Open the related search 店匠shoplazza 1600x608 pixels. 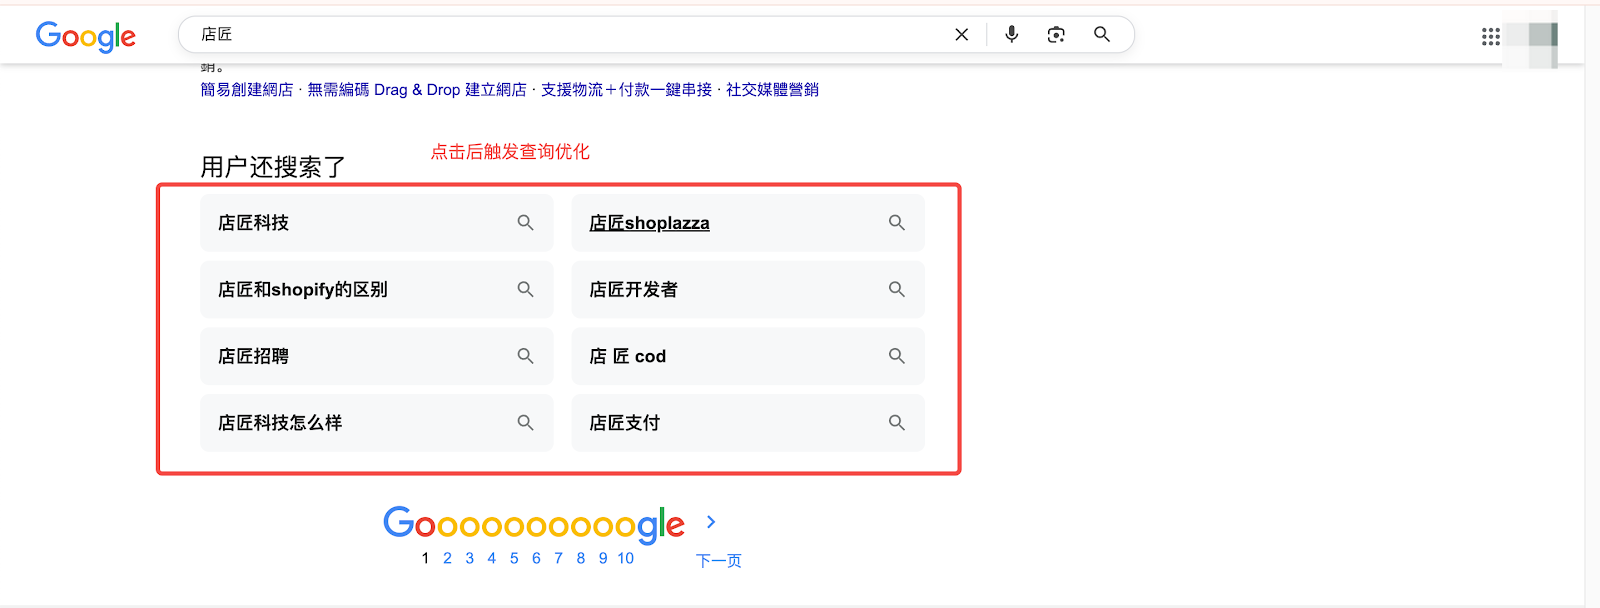(x=748, y=223)
